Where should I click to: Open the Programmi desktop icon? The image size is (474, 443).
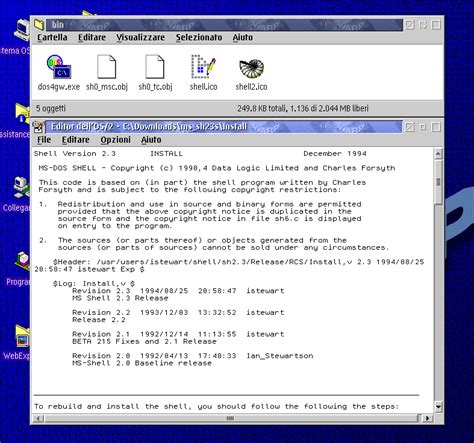tap(22, 262)
